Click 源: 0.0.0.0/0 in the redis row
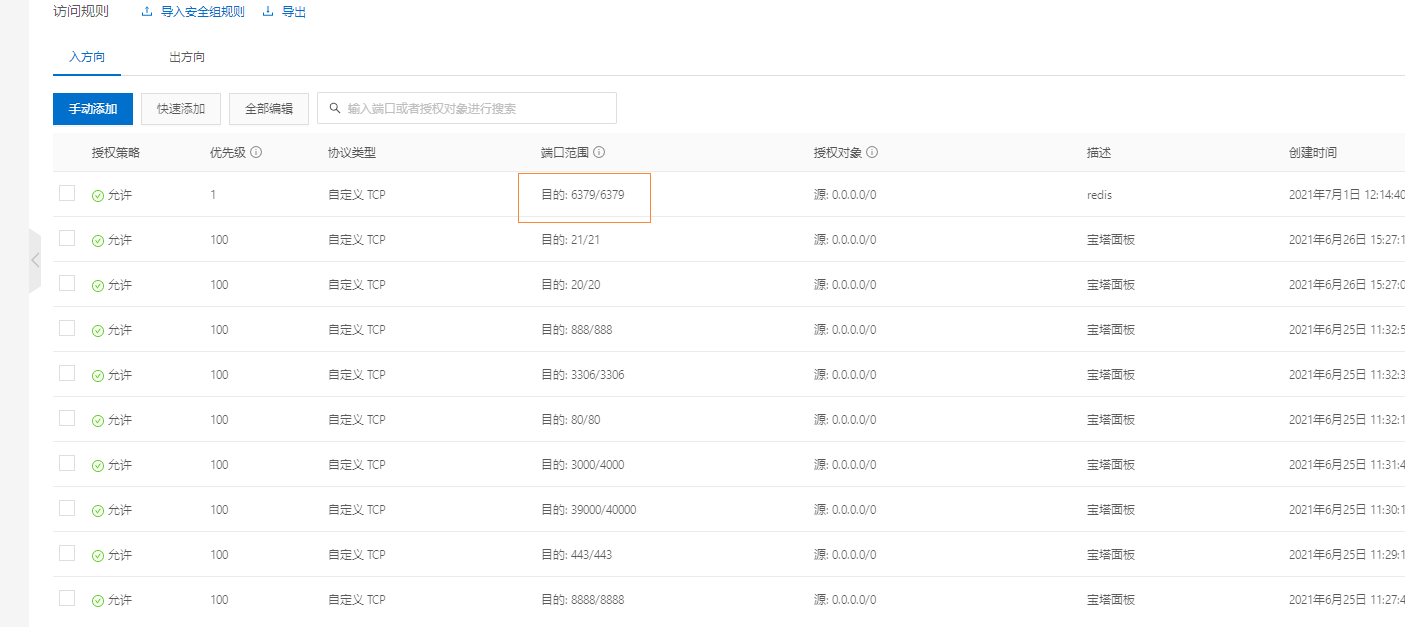 tap(845, 195)
